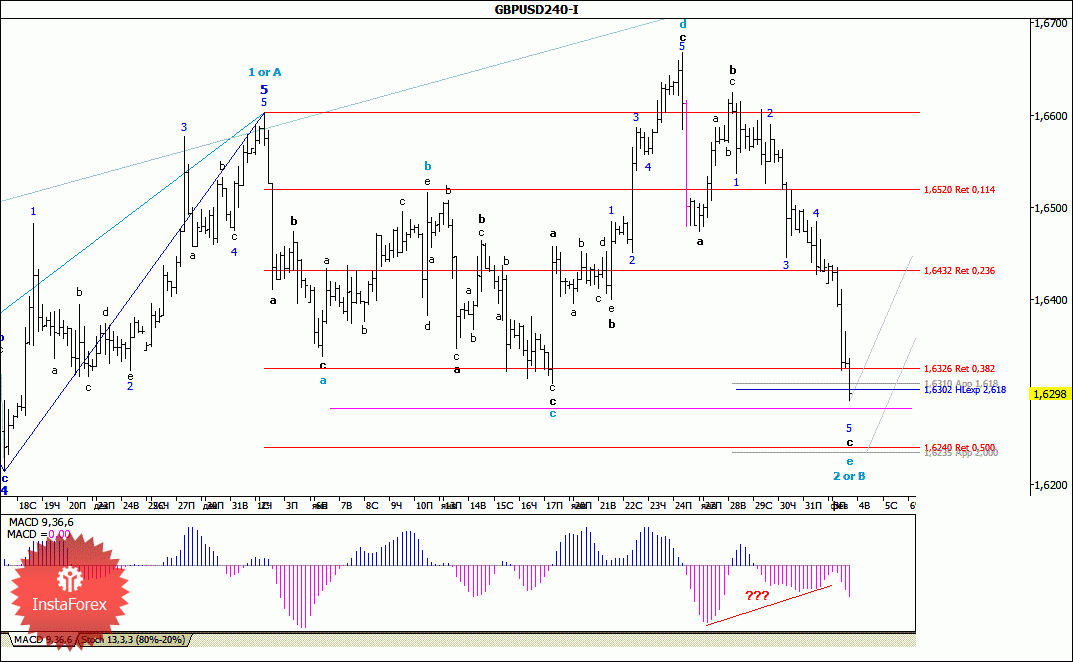Image resolution: width=1073 pixels, height=662 pixels.
Task: Click the '2 or B' wave label
Action: pyautogui.click(x=849, y=476)
